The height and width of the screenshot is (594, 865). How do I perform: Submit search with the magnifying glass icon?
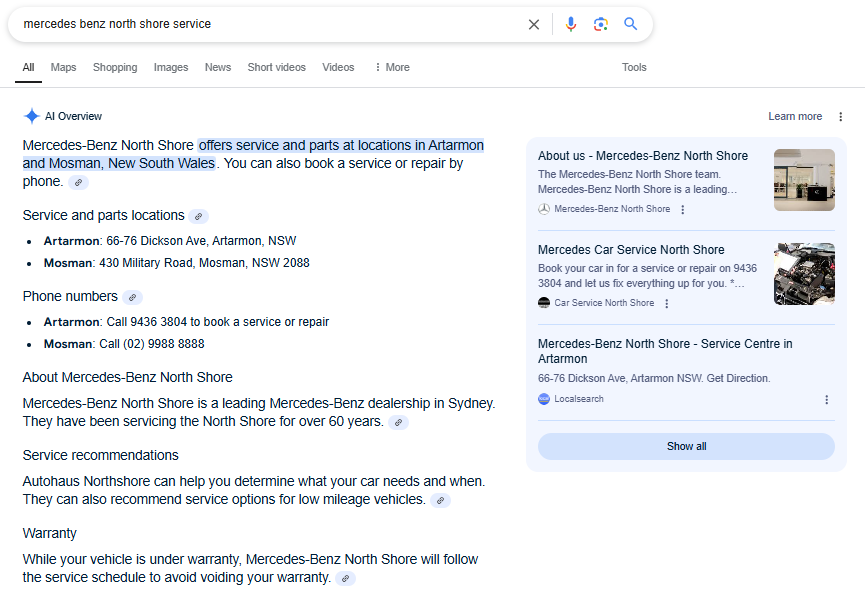(631, 24)
